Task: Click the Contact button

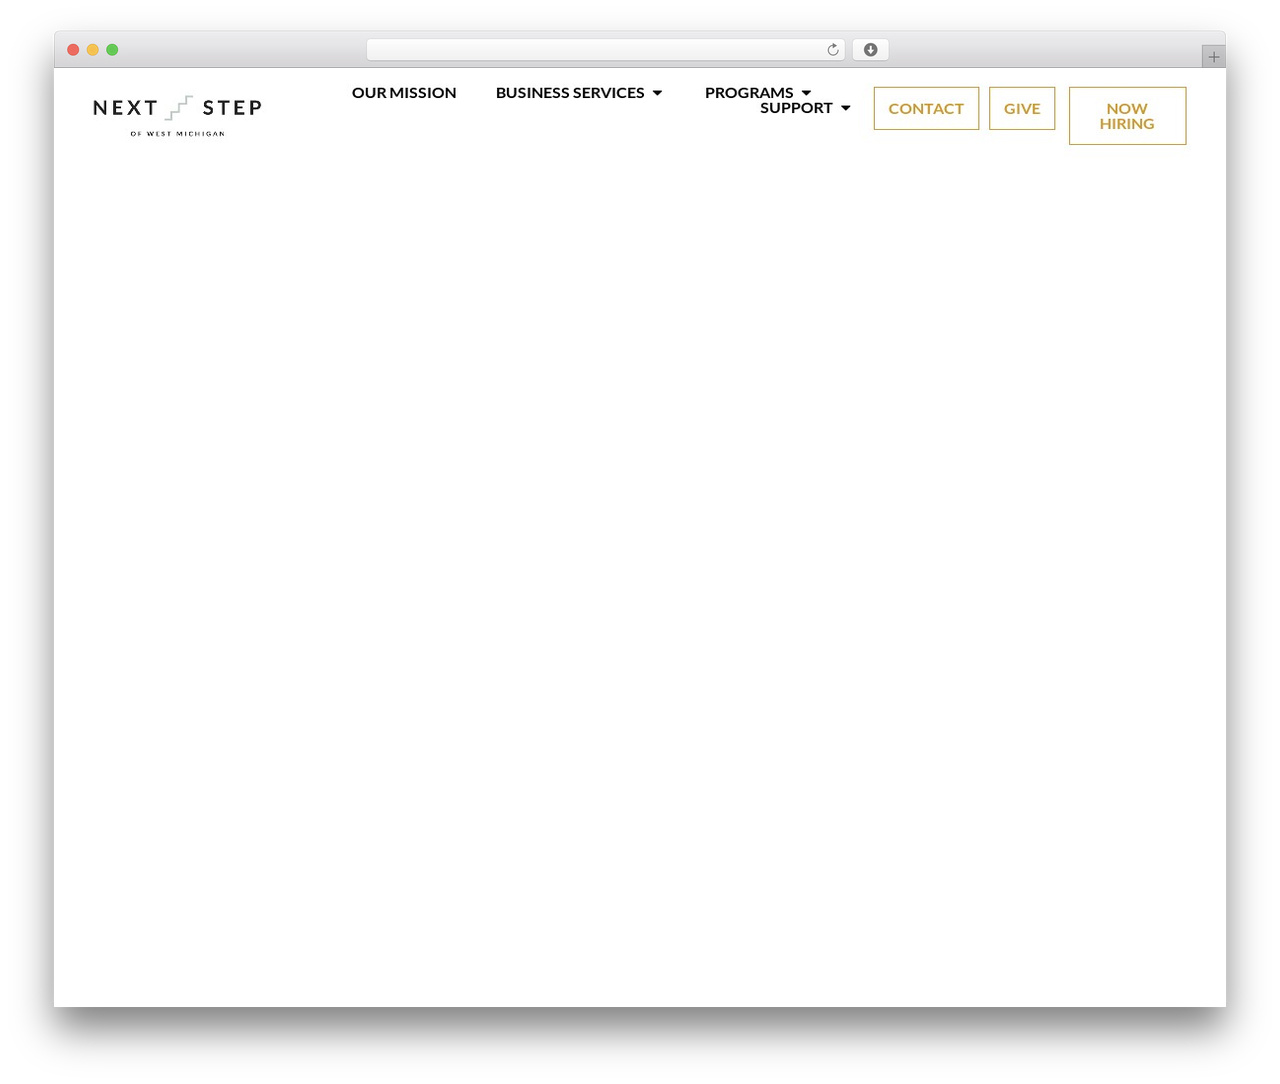Action: click(926, 108)
